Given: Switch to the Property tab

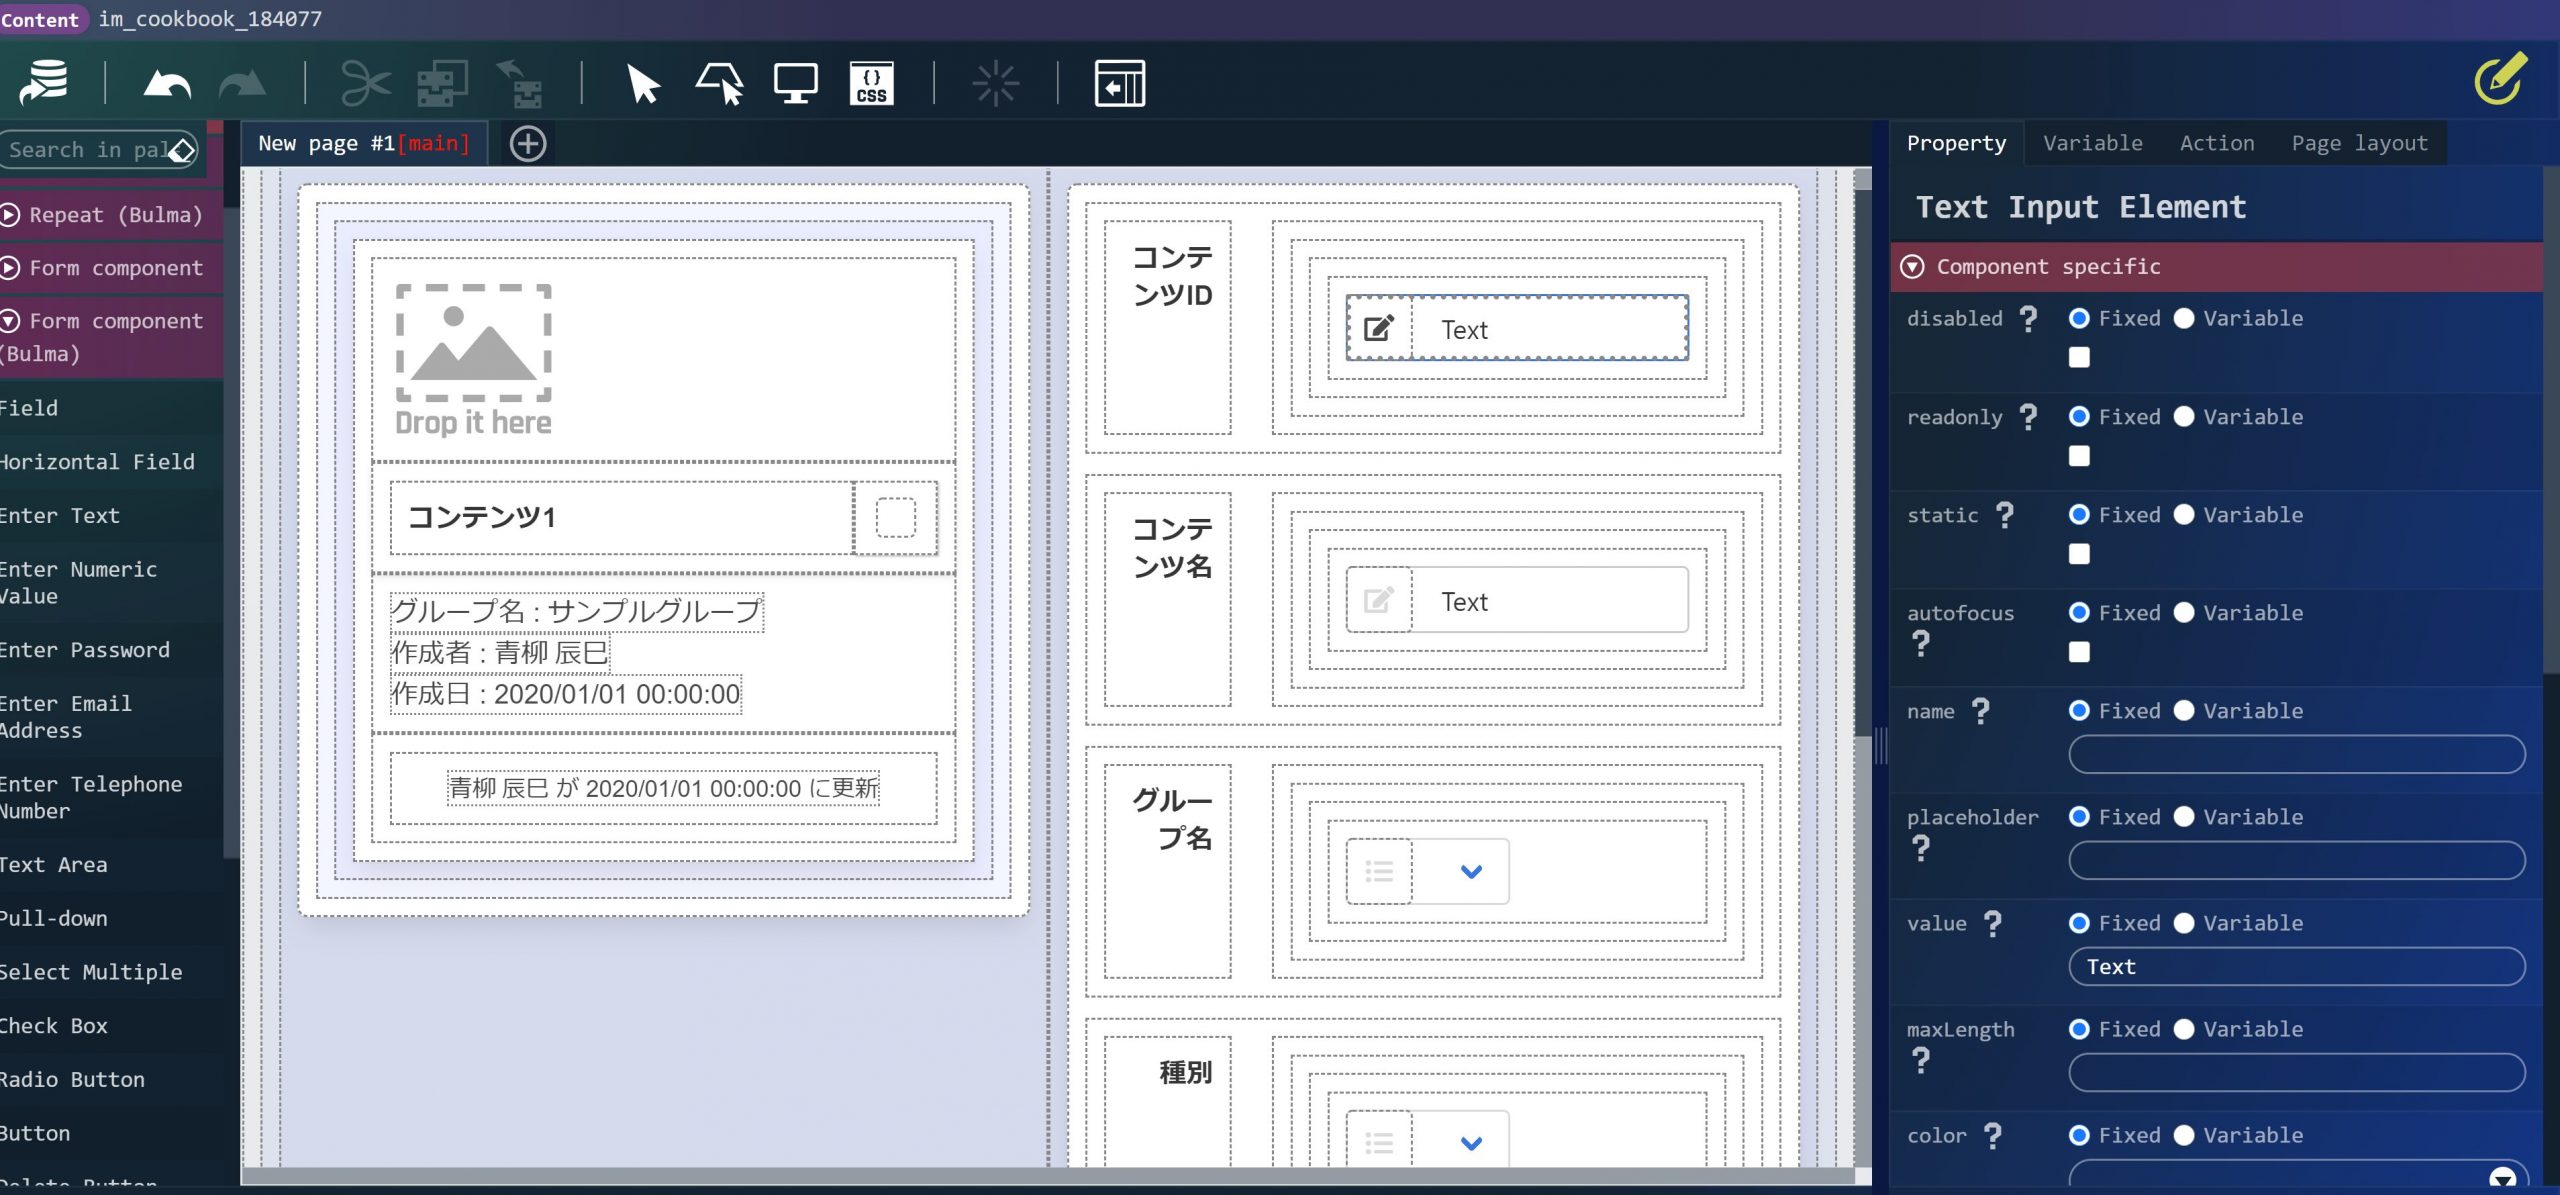Looking at the screenshot, I should pos(1956,143).
